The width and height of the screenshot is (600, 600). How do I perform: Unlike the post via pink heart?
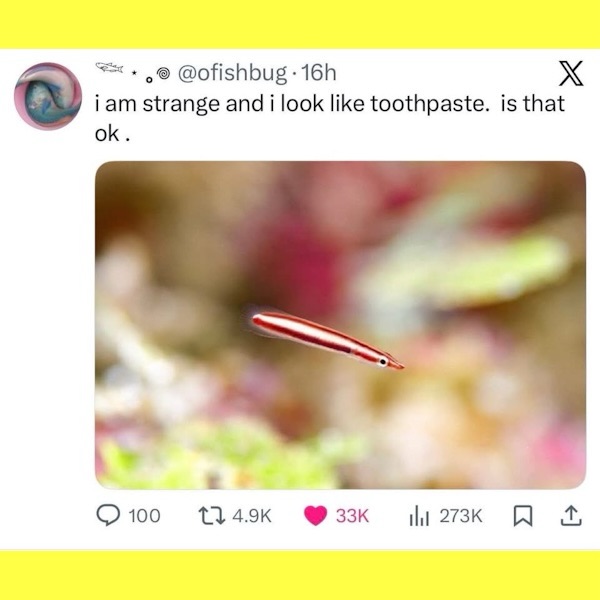pyautogui.click(x=315, y=516)
